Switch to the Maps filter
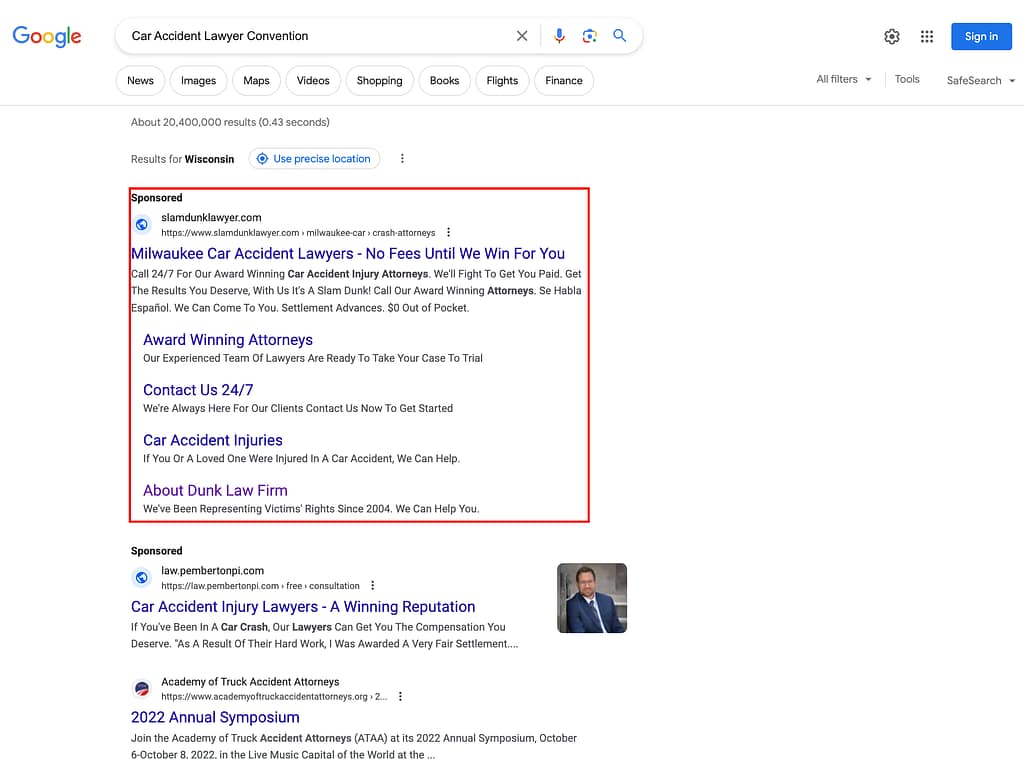Image resolution: width=1024 pixels, height=759 pixels. click(x=256, y=81)
